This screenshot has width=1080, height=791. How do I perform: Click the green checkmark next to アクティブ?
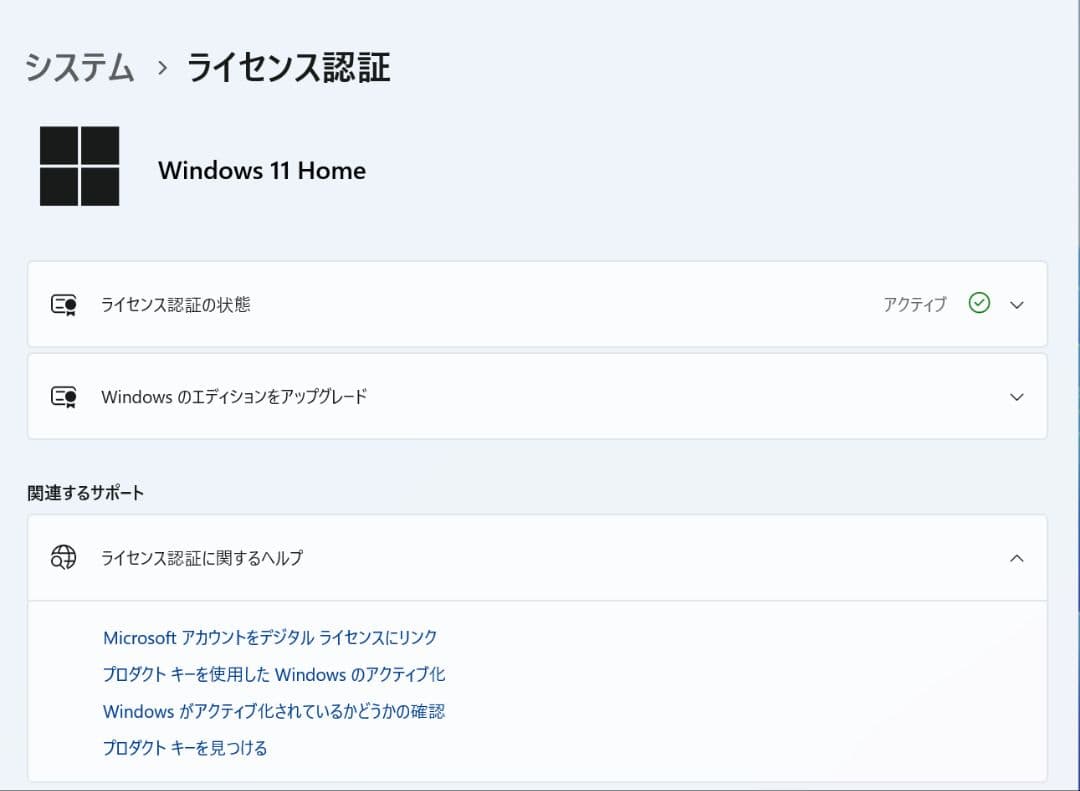tap(979, 304)
